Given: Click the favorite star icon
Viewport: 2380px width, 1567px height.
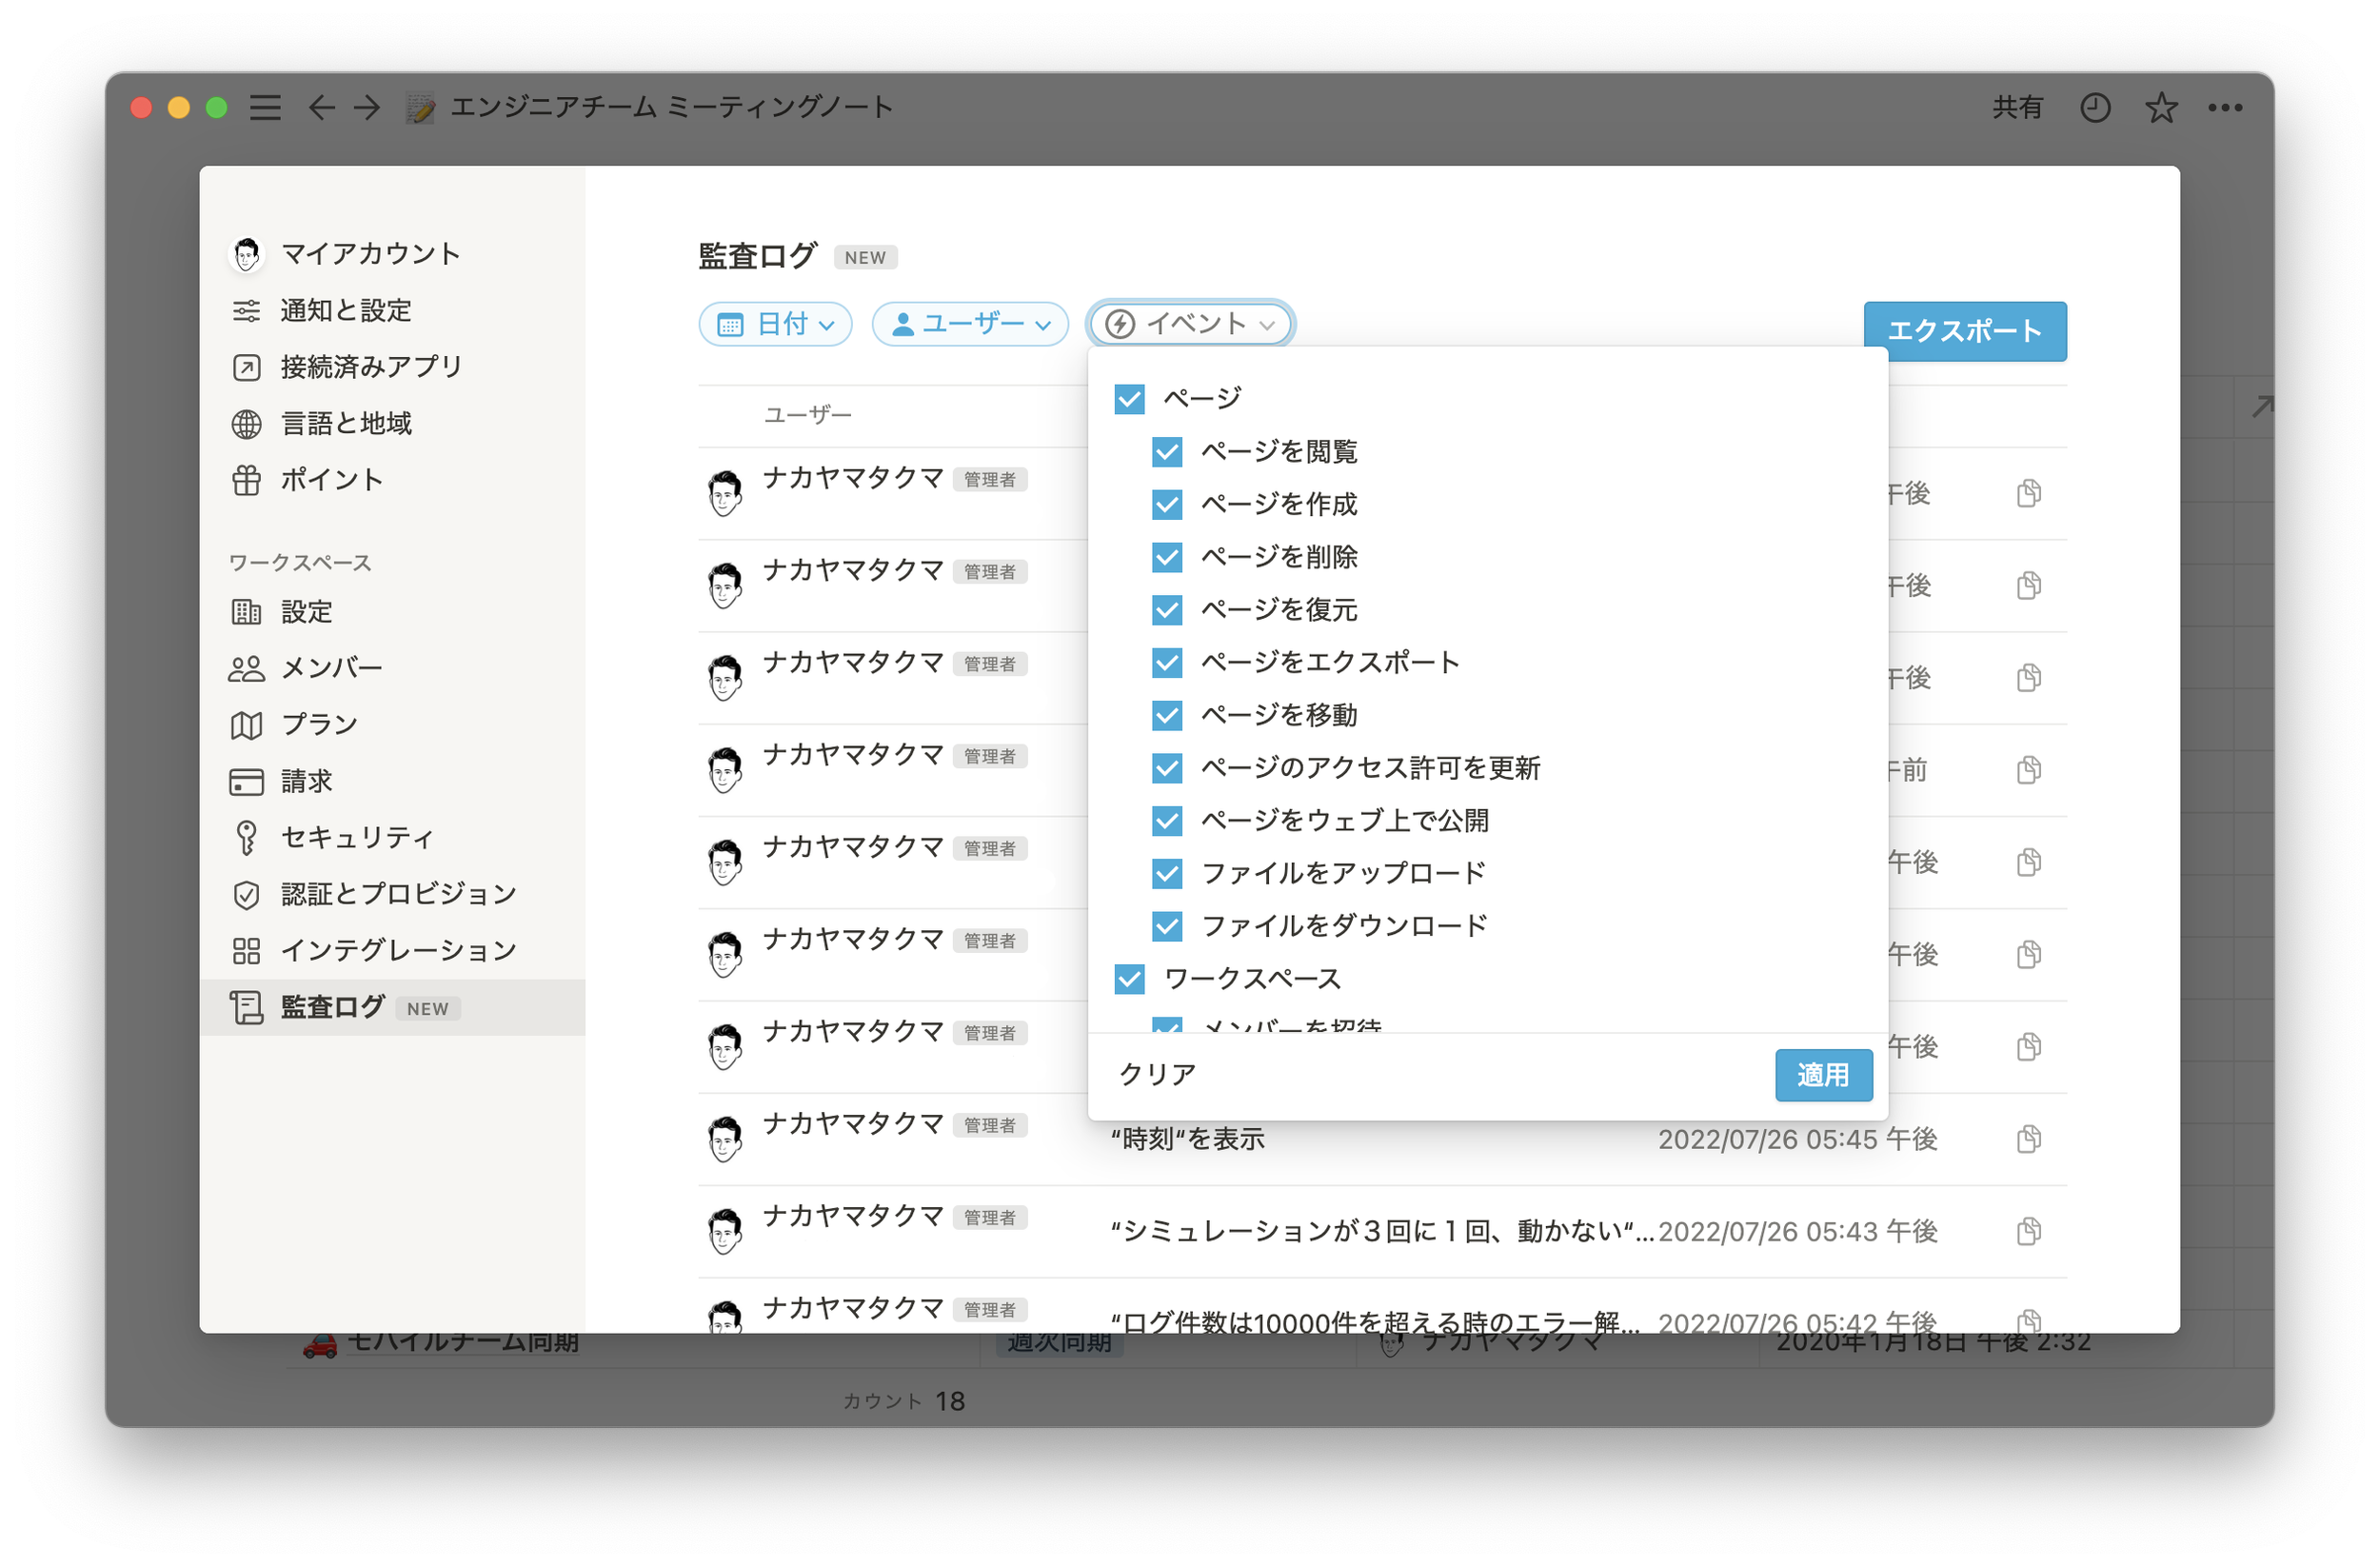Looking at the screenshot, I should click(x=2161, y=107).
